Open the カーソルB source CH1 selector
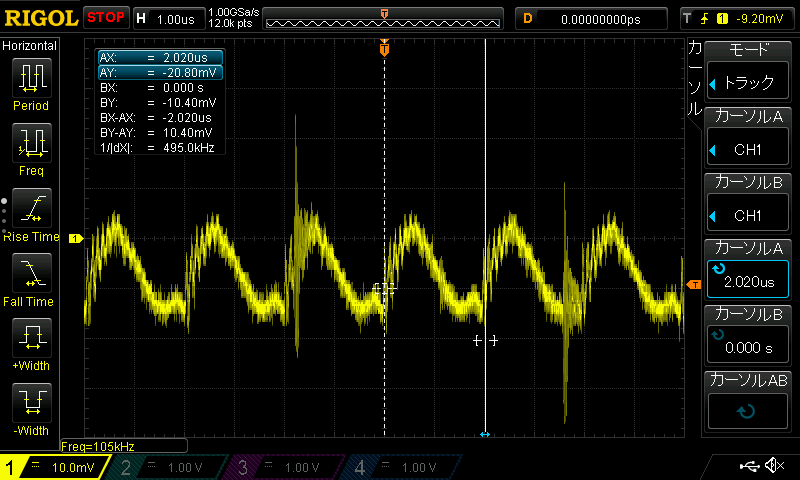The height and width of the screenshot is (480, 800). coord(751,203)
